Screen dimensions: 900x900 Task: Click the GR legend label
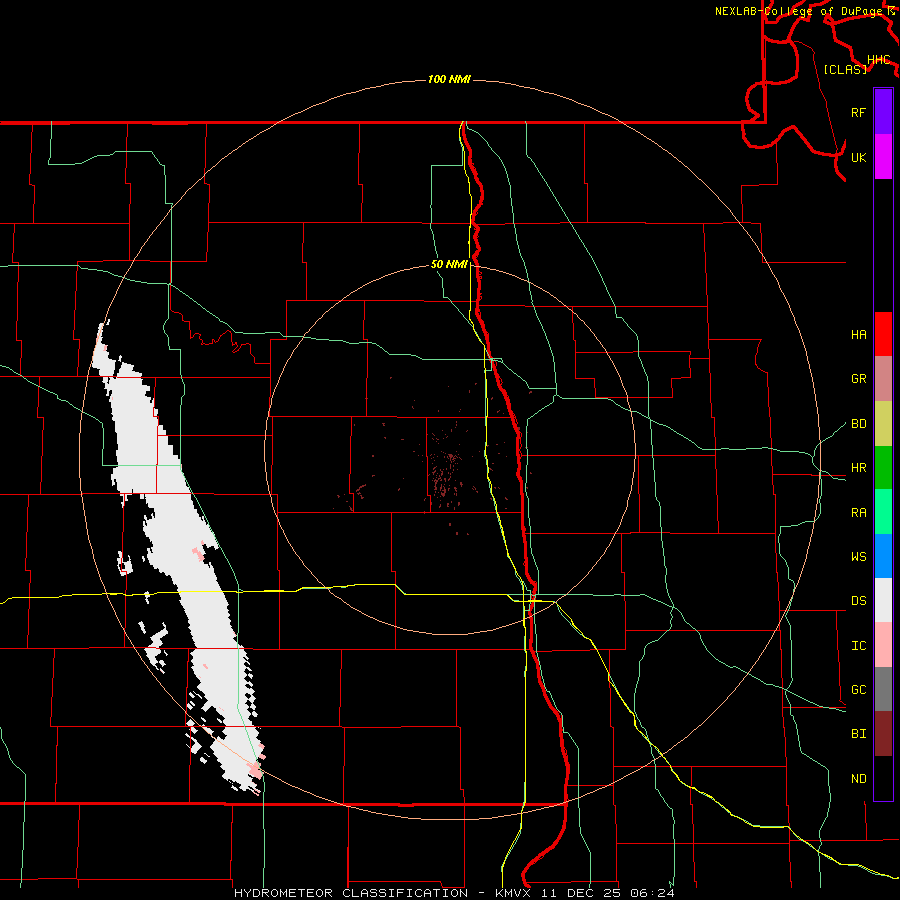[x=858, y=378]
